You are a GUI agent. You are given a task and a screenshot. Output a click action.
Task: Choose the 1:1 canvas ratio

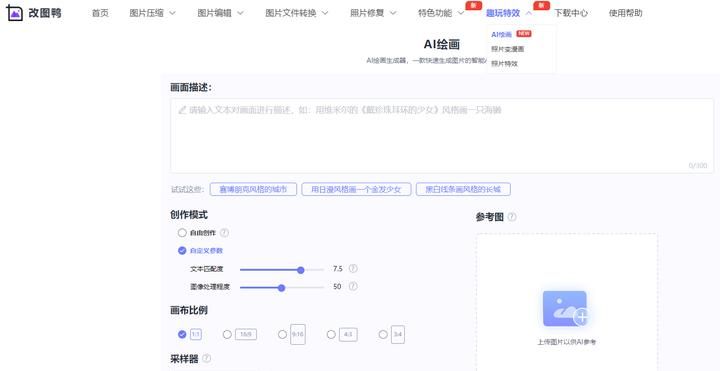click(x=182, y=335)
